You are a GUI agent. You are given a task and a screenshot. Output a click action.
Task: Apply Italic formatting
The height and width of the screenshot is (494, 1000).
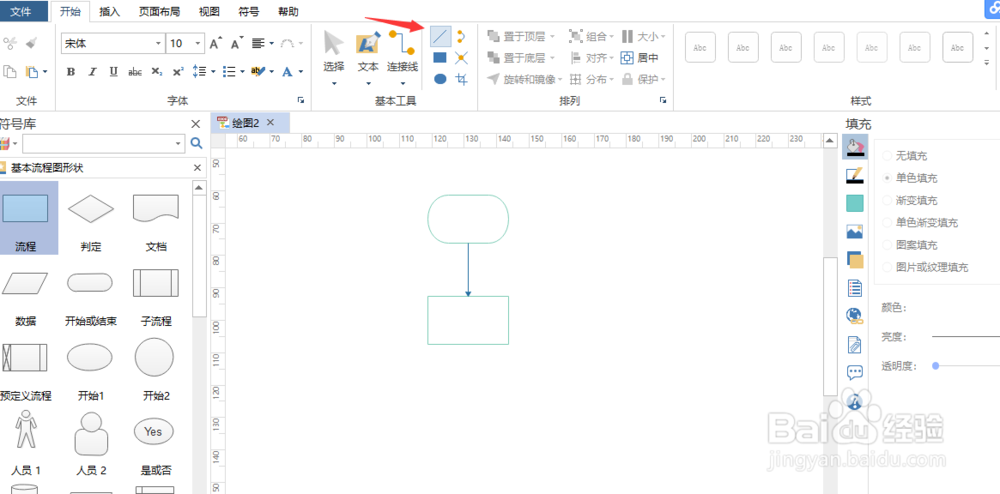pos(92,71)
